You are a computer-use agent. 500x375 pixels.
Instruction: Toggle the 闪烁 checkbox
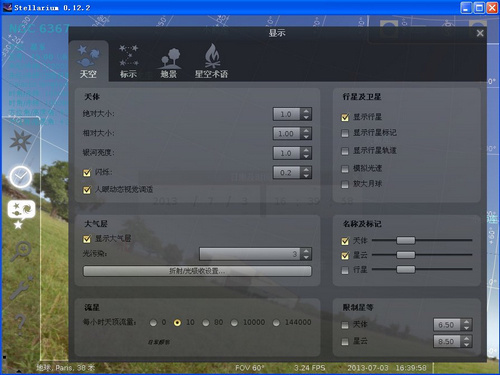pyautogui.click(x=87, y=172)
